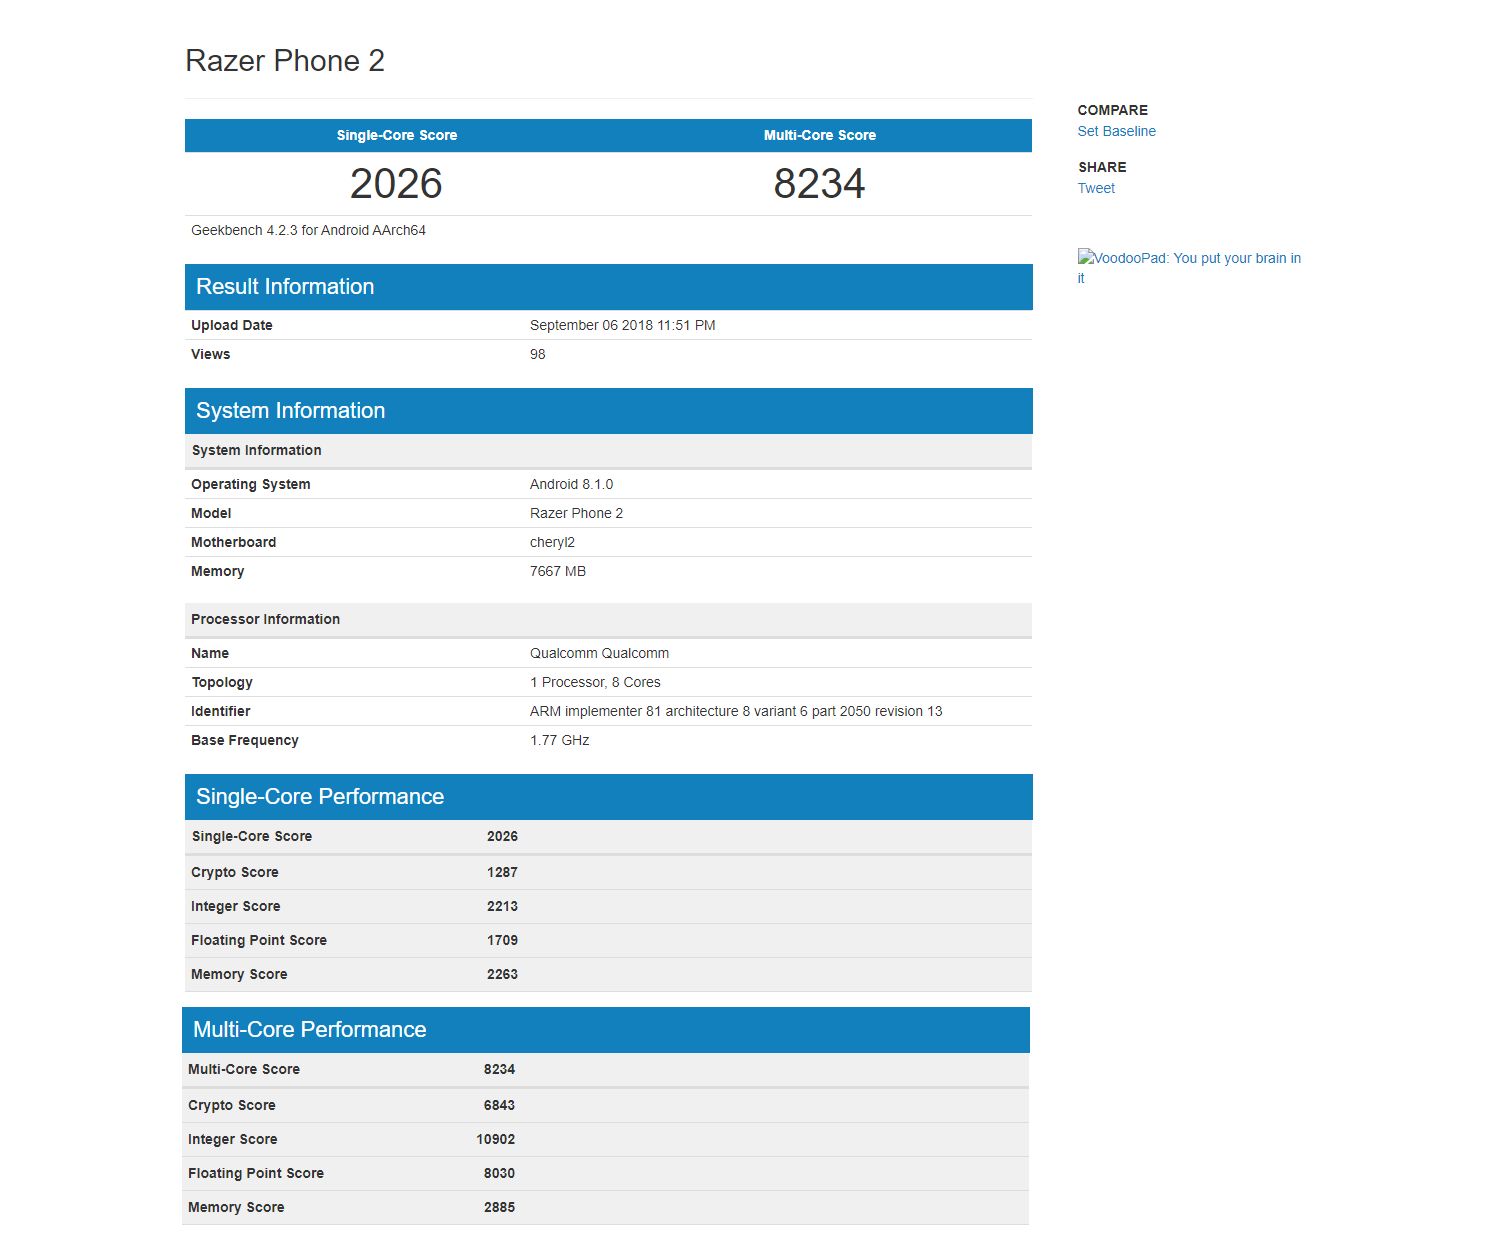
Task: Click the COMPARE sidebar heading
Action: (1112, 110)
